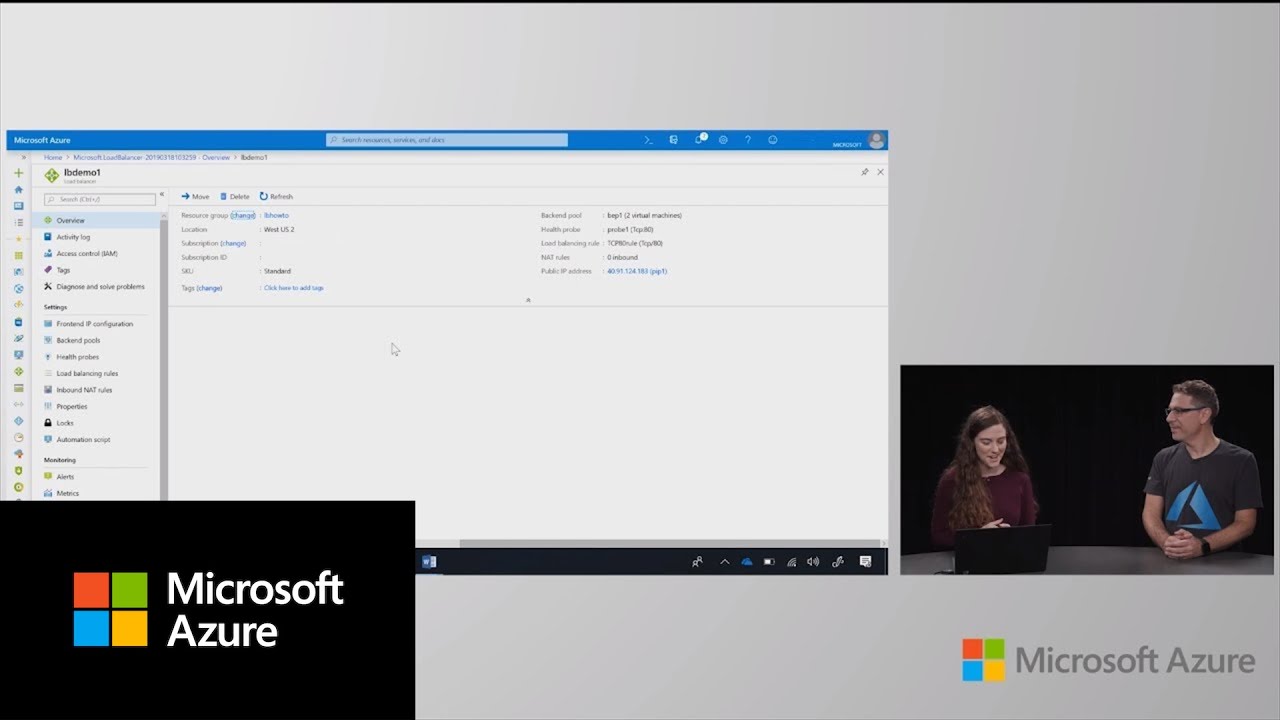Viewport: 1280px width, 720px height.
Task: Click change link beside Tags
Action: (x=209, y=288)
